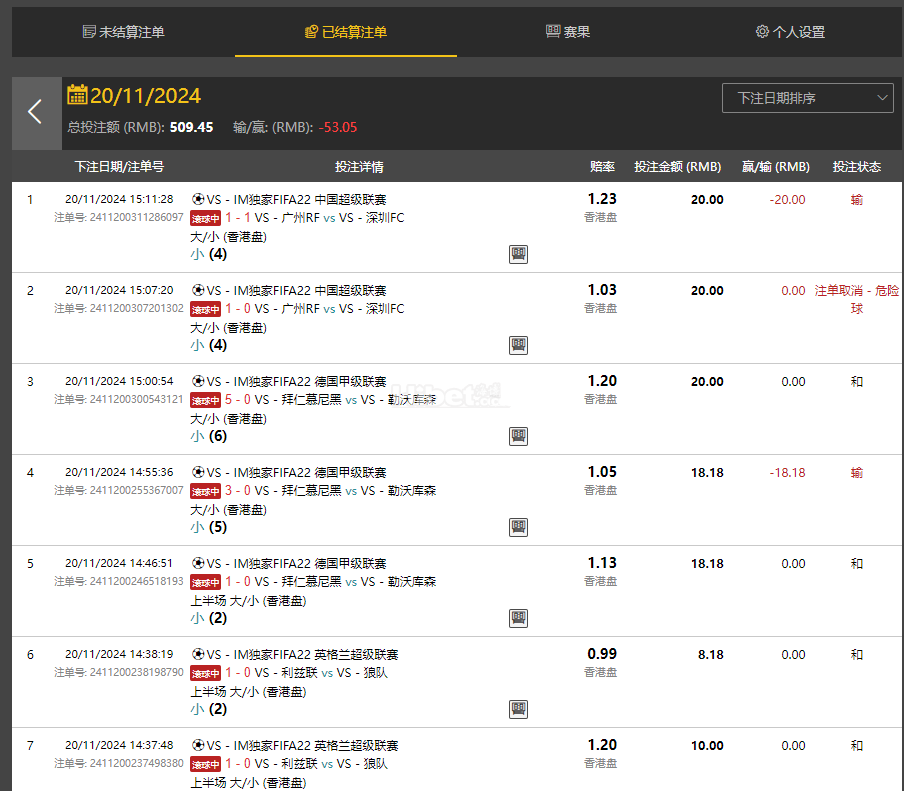Open calendar icon next to 20/11/2024
The width and height of the screenshot is (904, 791).
point(77,95)
